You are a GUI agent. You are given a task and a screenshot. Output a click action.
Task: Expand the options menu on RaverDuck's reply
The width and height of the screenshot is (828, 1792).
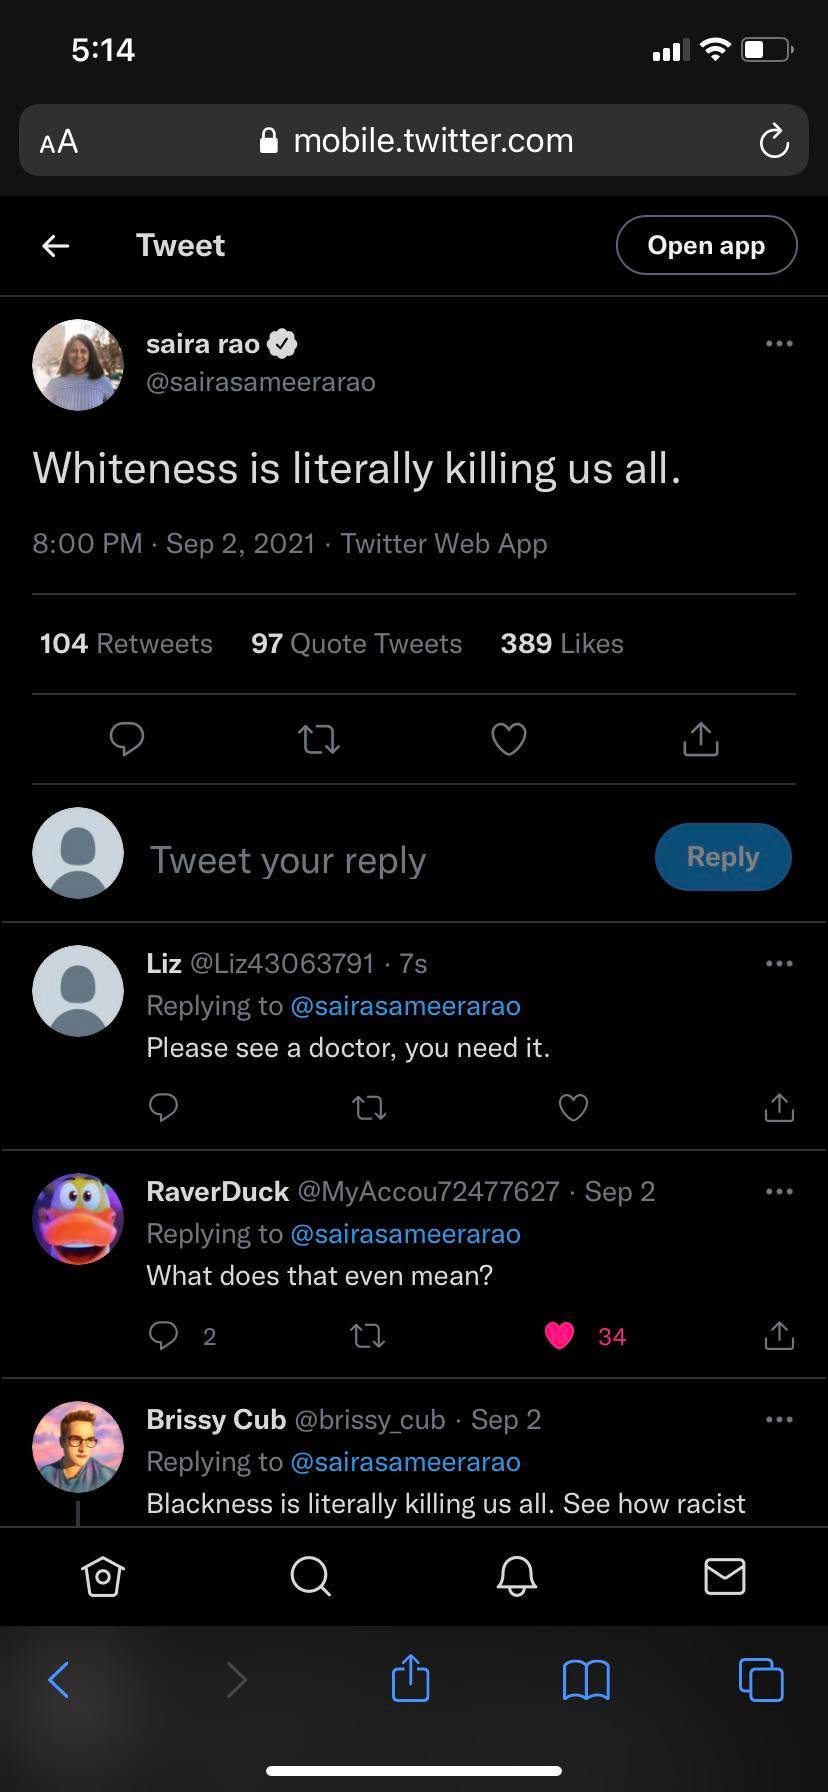tap(778, 1192)
